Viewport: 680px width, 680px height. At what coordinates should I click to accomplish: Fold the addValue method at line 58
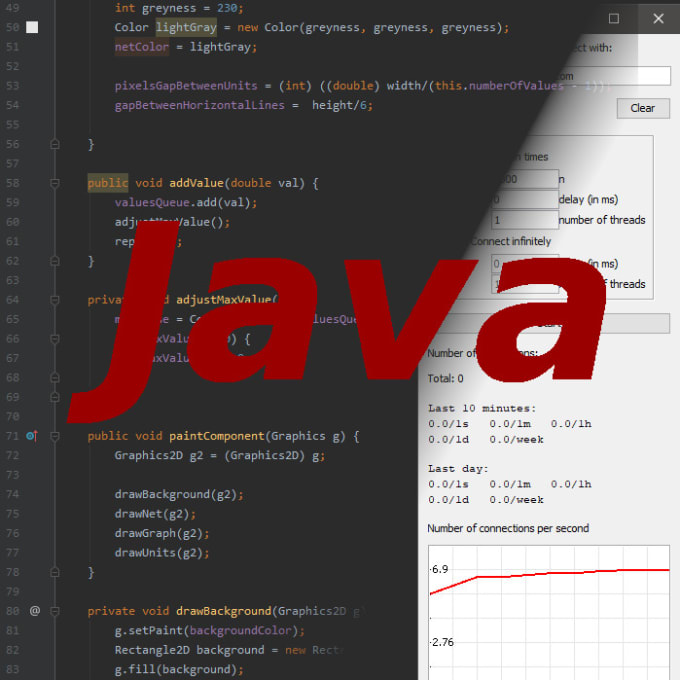point(55,183)
